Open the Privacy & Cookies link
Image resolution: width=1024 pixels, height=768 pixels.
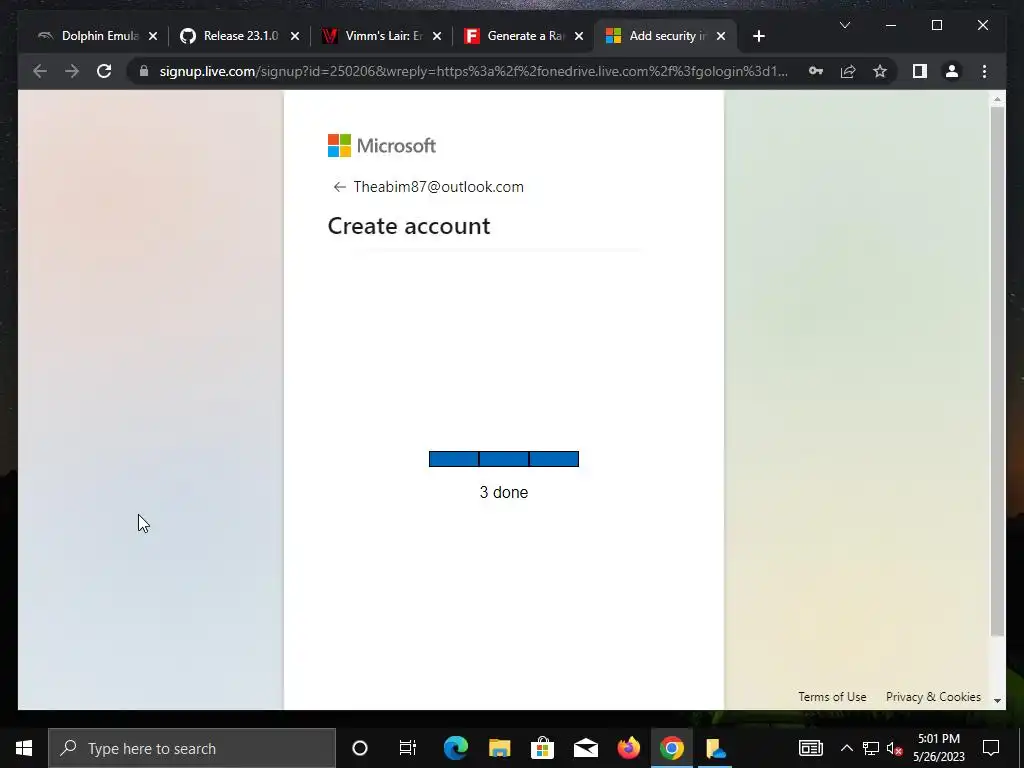(x=933, y=697)
